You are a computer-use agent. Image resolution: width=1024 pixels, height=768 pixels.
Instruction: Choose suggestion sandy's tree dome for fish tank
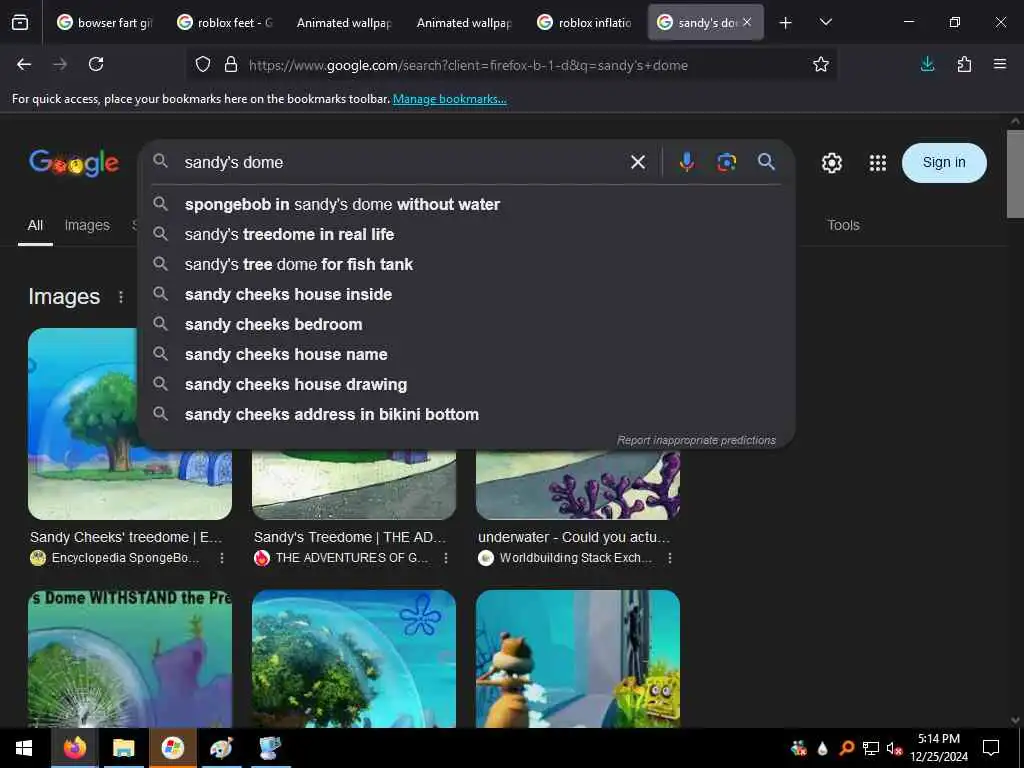click(467, 264)
